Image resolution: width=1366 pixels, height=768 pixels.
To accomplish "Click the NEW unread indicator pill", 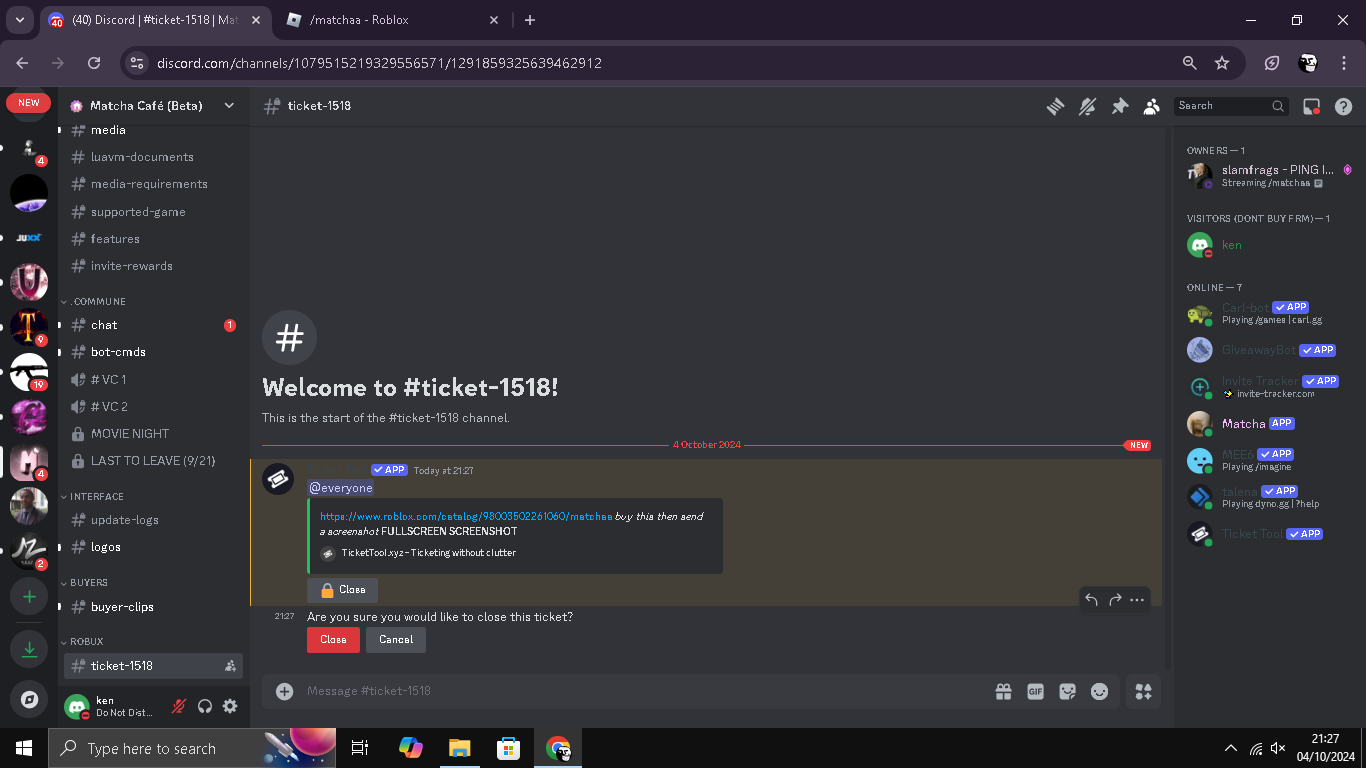I will point(28,103).
